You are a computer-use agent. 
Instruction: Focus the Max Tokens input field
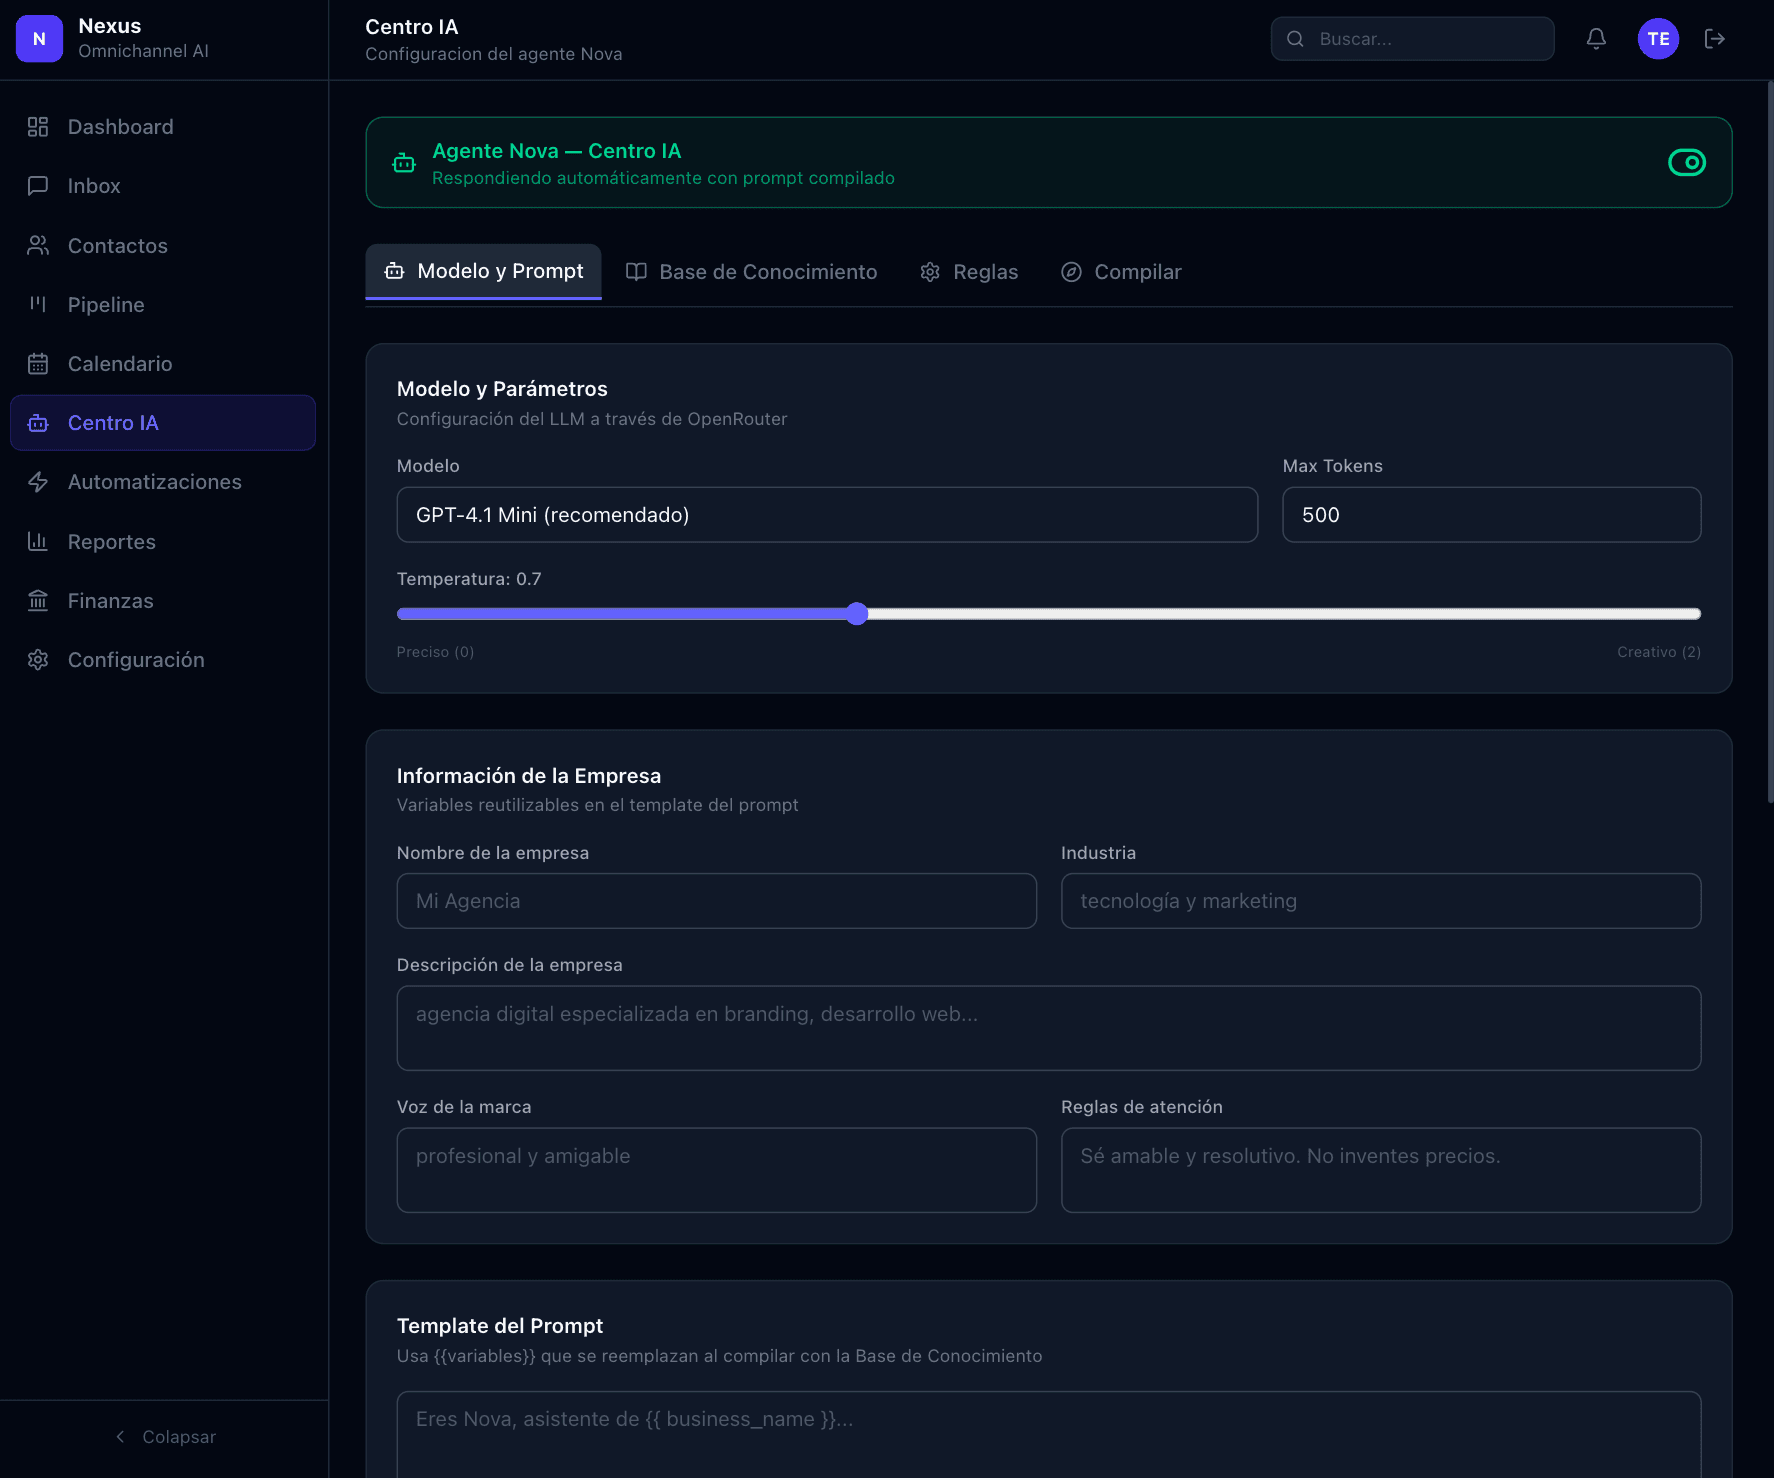[1491, 515]
